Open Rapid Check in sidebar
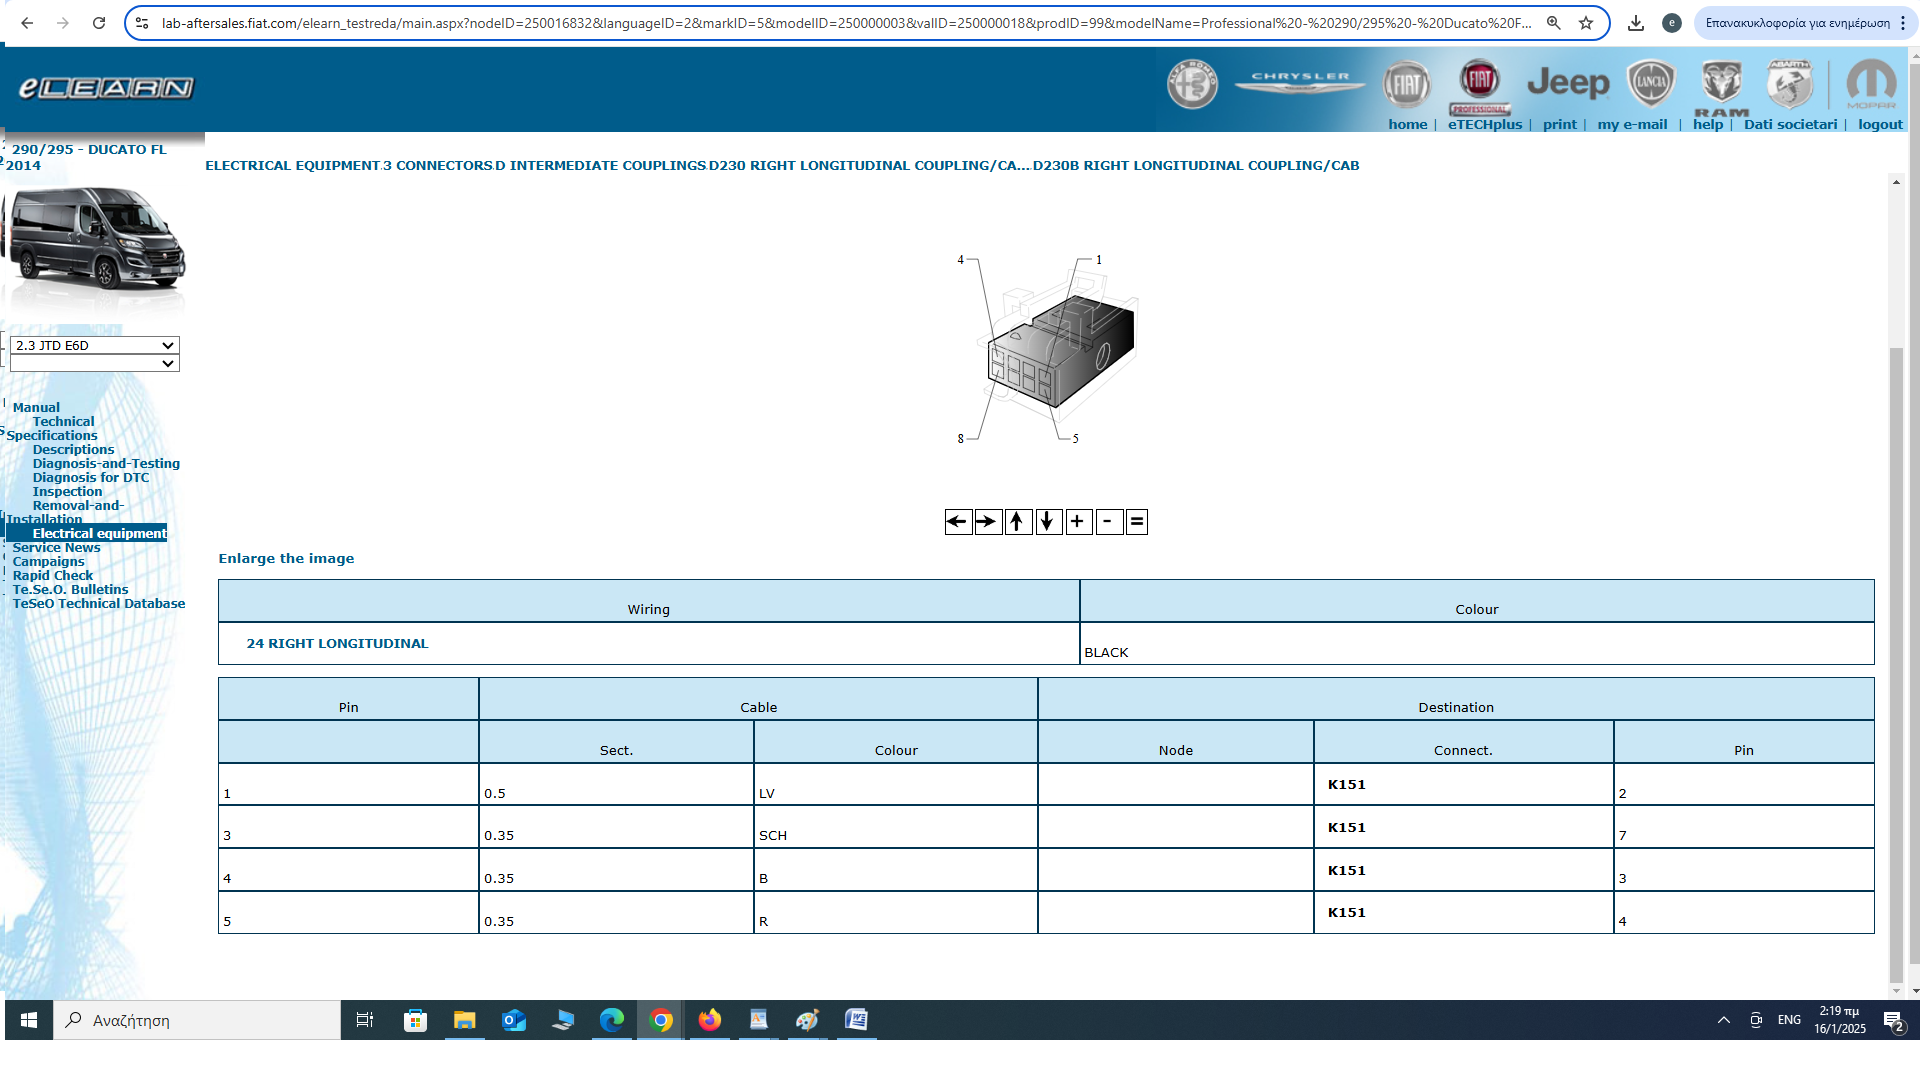This screenshot has width=1920, height=1080. click(x=53, y=575)
